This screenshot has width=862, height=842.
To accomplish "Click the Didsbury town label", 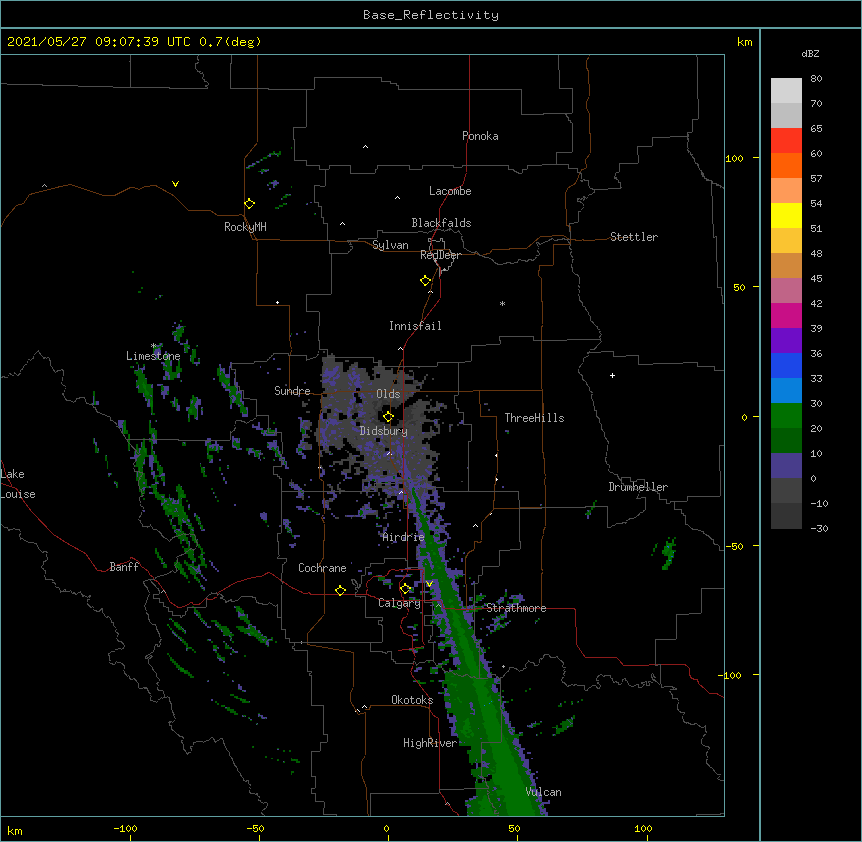I will pyautogui.click(x=384, y=431).
